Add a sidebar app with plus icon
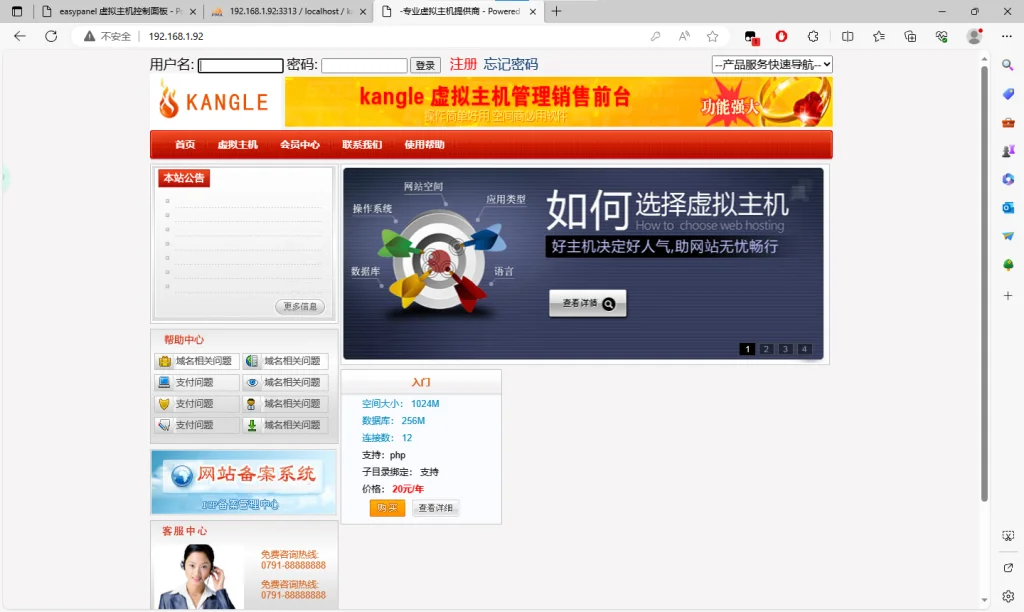Viewport: 1024px width, 612px height. click(x=1008, y=296)
